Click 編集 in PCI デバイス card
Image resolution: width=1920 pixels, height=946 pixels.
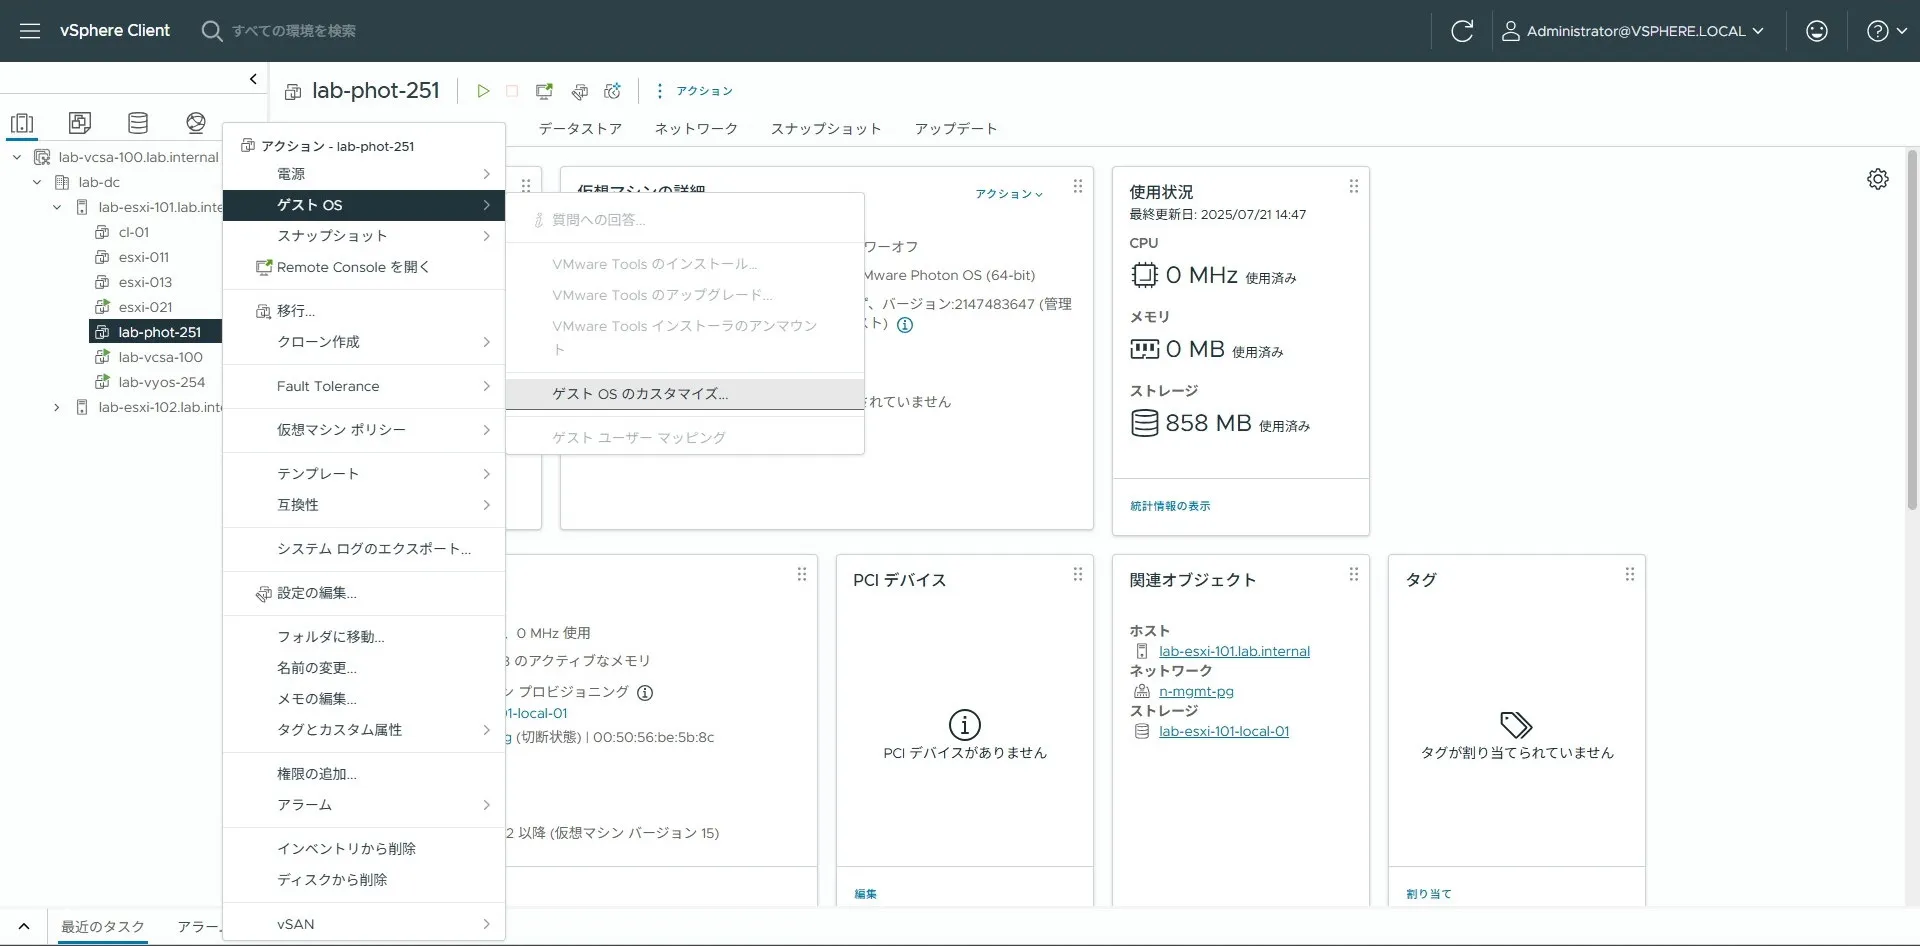click(x=865, y=894)
